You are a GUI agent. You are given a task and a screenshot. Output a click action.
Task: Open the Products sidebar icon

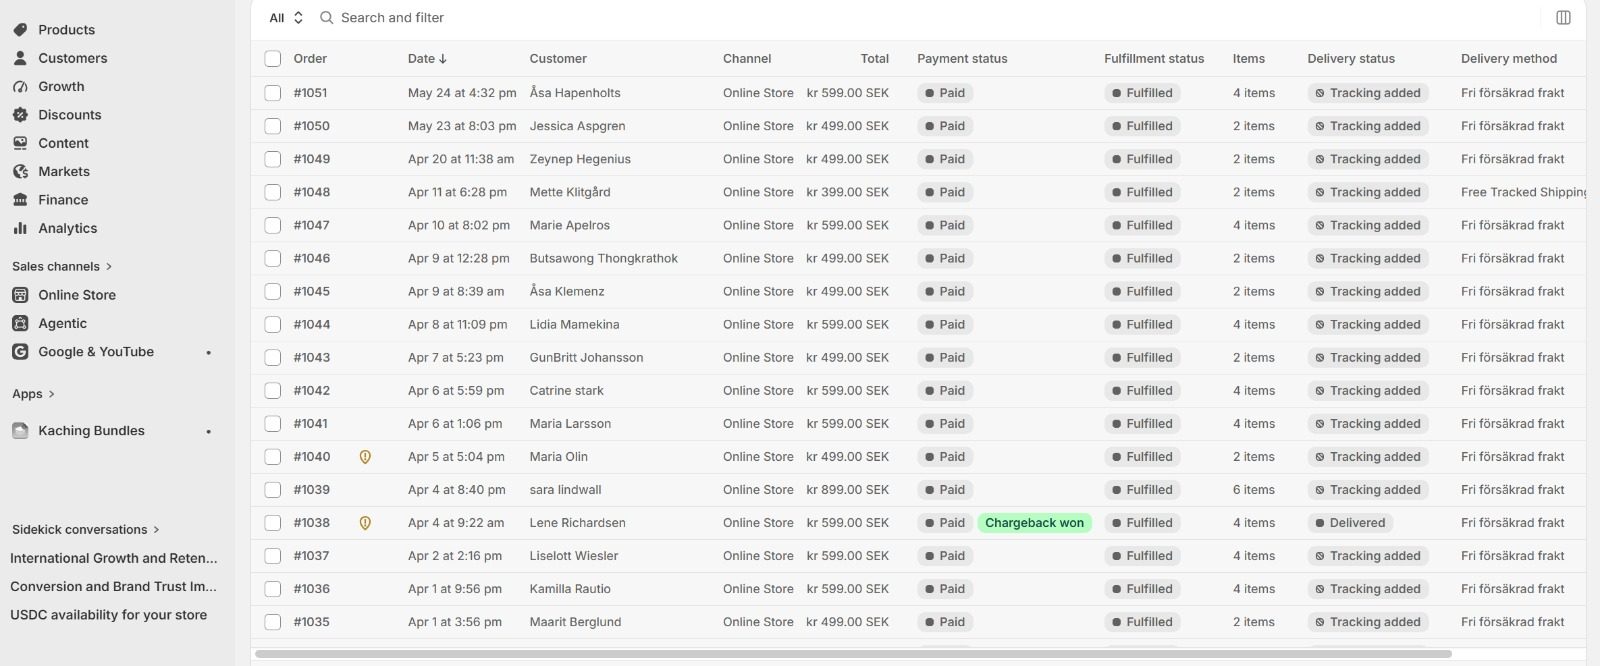coord(20,30)
